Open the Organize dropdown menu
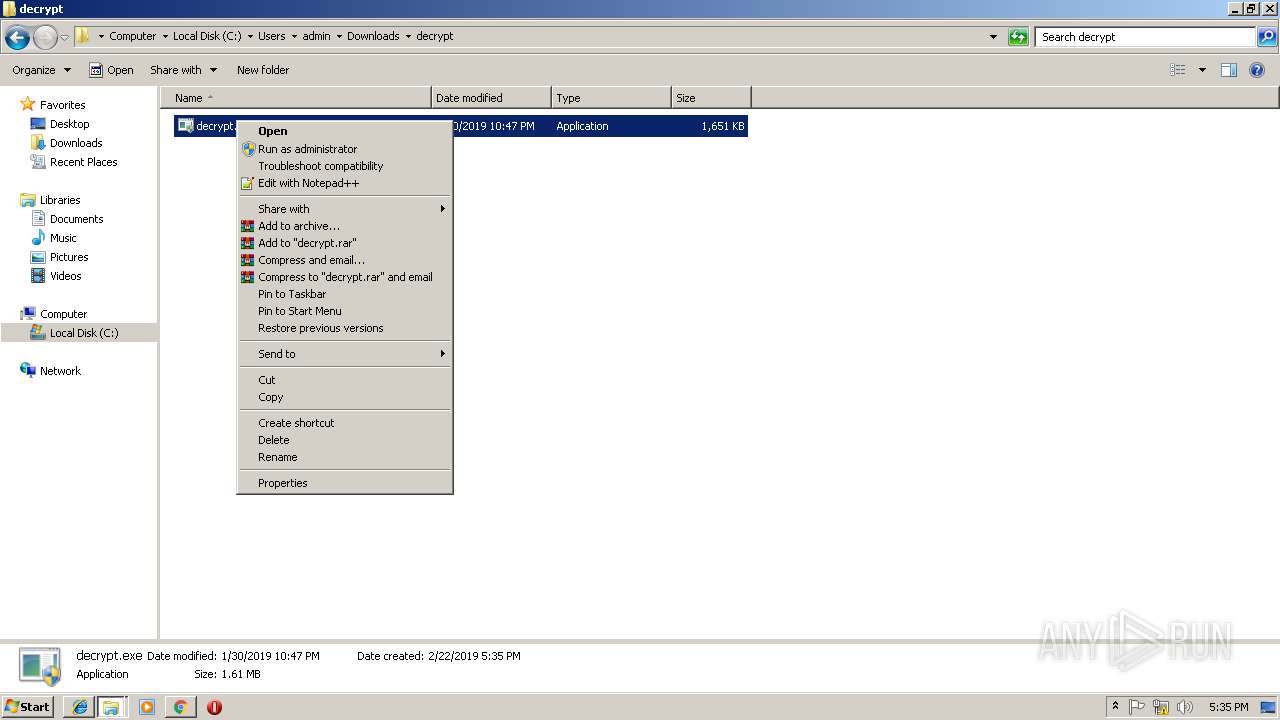1280x720 pixels. coord(41,70)
